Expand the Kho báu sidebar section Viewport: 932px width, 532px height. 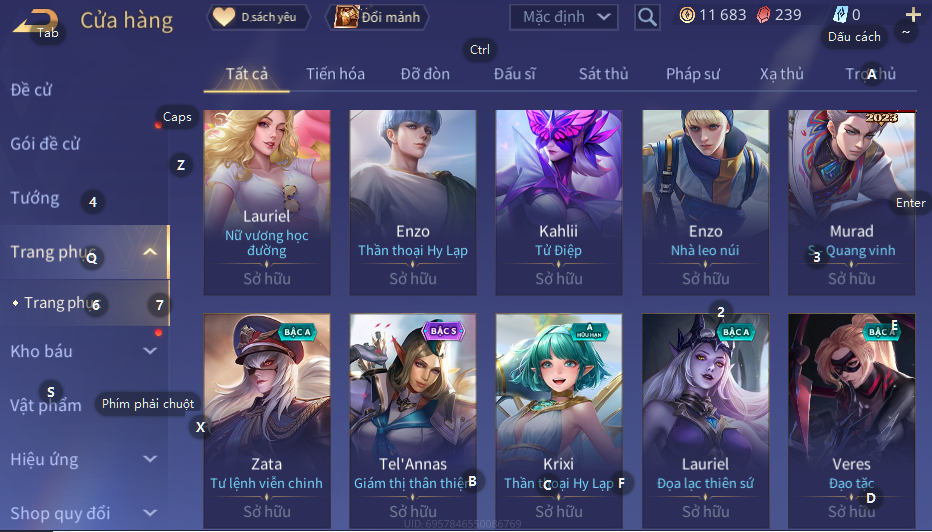click(150, 351)
